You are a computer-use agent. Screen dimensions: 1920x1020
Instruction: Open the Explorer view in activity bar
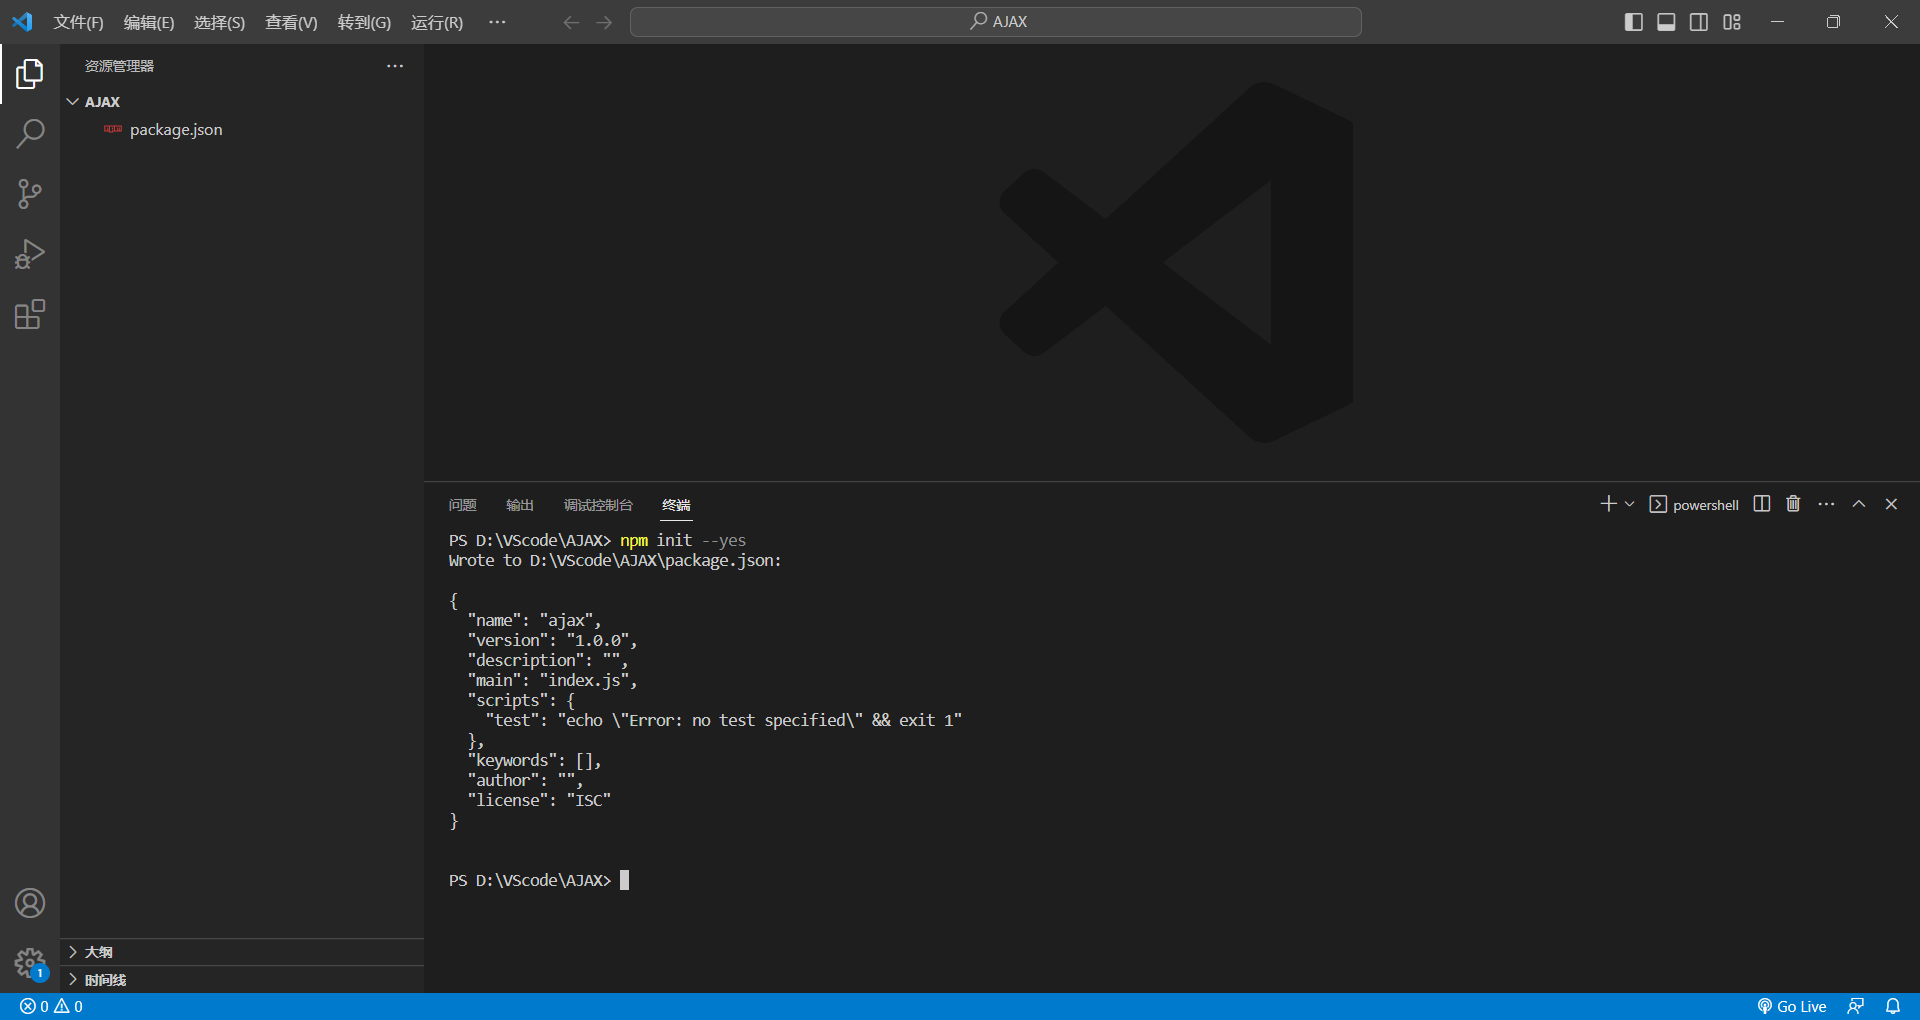tap(30, 73)
